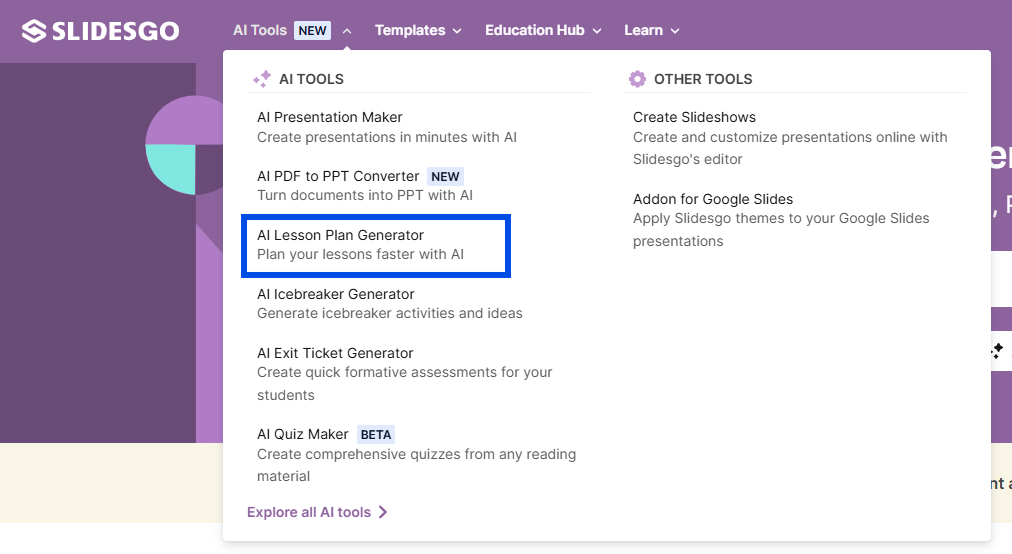Expand the Education Hub dropdown
This screenshot has height=554, width=1012.
pyautogui.click(x=543, y=31)
